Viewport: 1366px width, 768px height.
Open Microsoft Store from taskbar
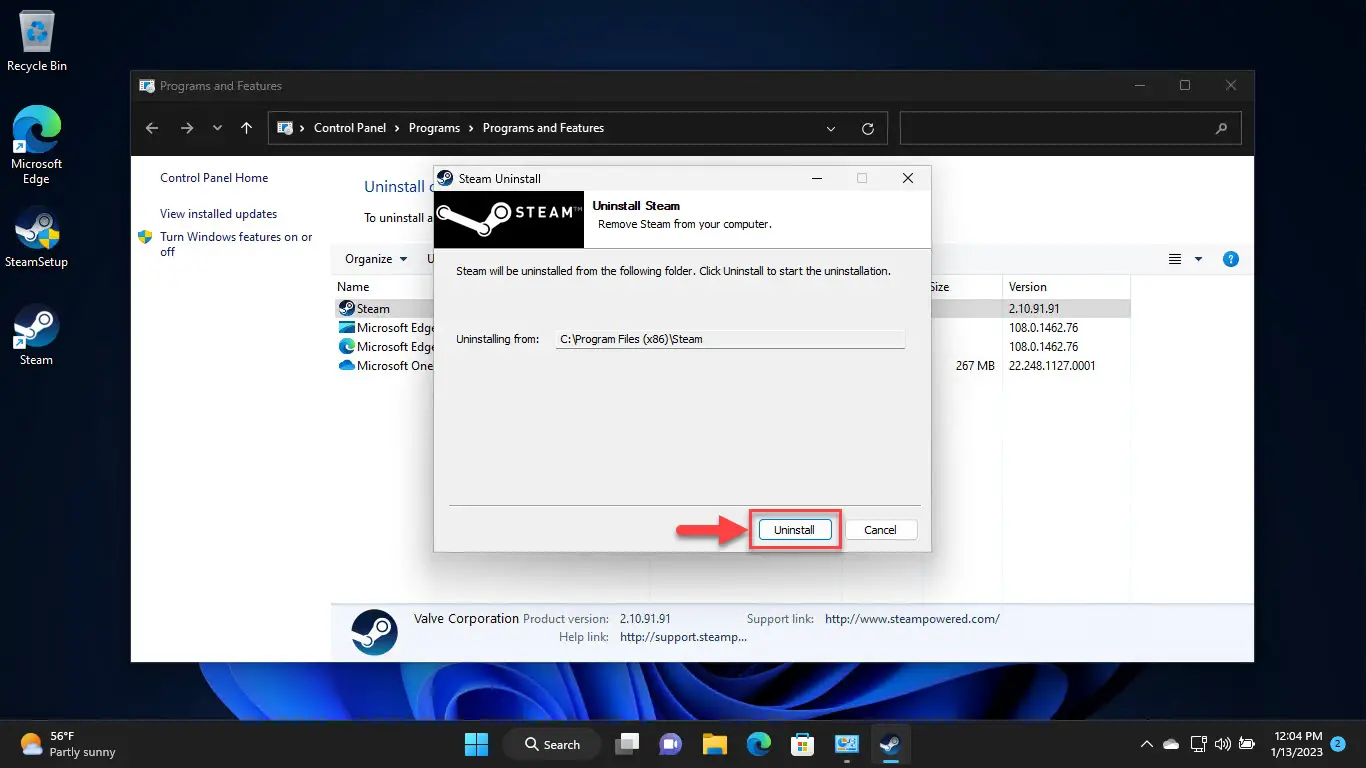coord(802,744)
